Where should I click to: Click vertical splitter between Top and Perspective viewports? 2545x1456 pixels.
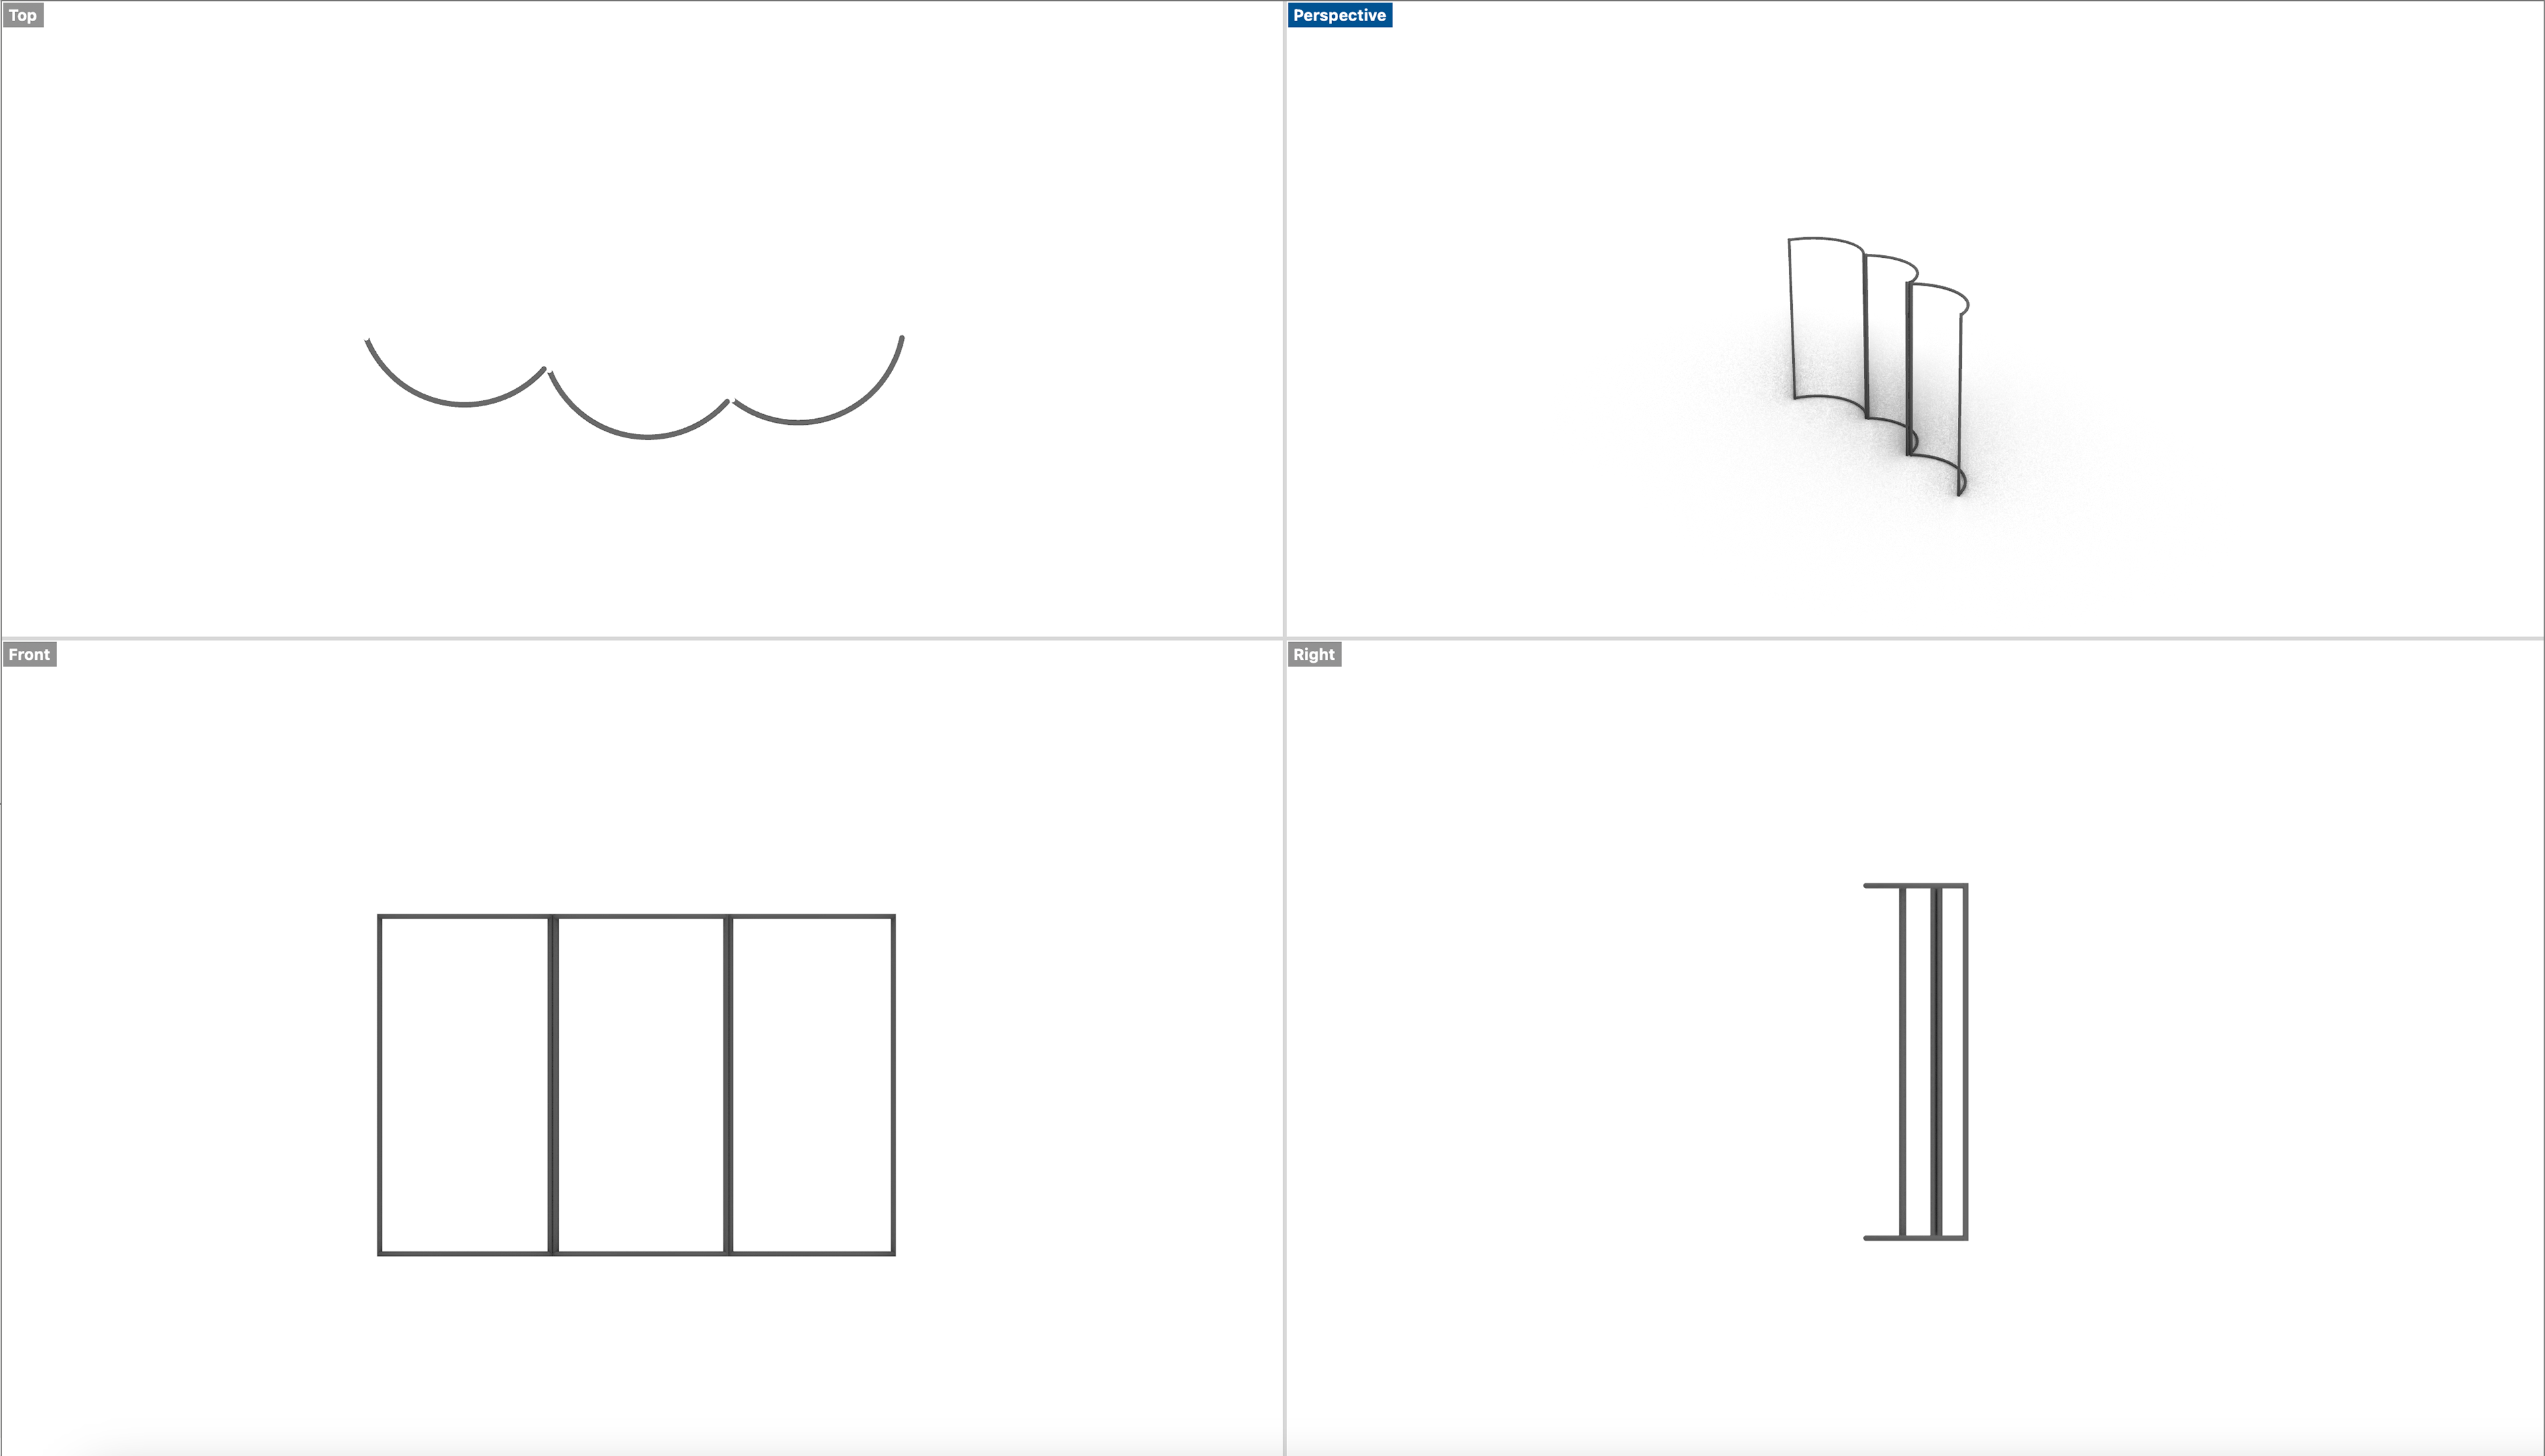(x=1285, y=318)
